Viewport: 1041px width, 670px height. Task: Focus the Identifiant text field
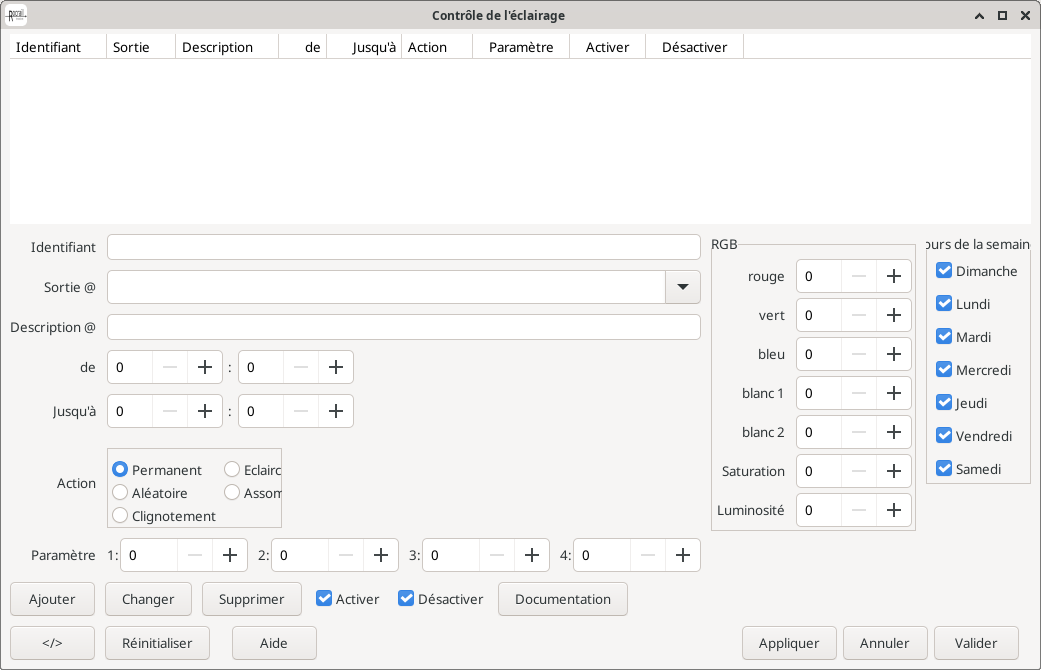[403, 247]
